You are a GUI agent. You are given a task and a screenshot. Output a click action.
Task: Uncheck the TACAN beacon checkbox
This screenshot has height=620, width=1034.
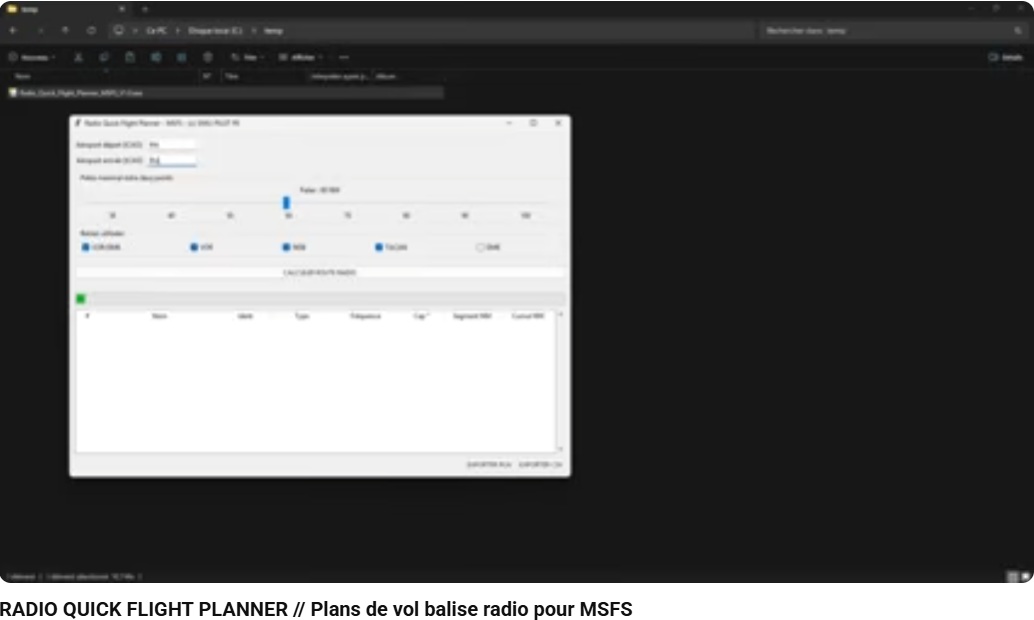(379, 247)
